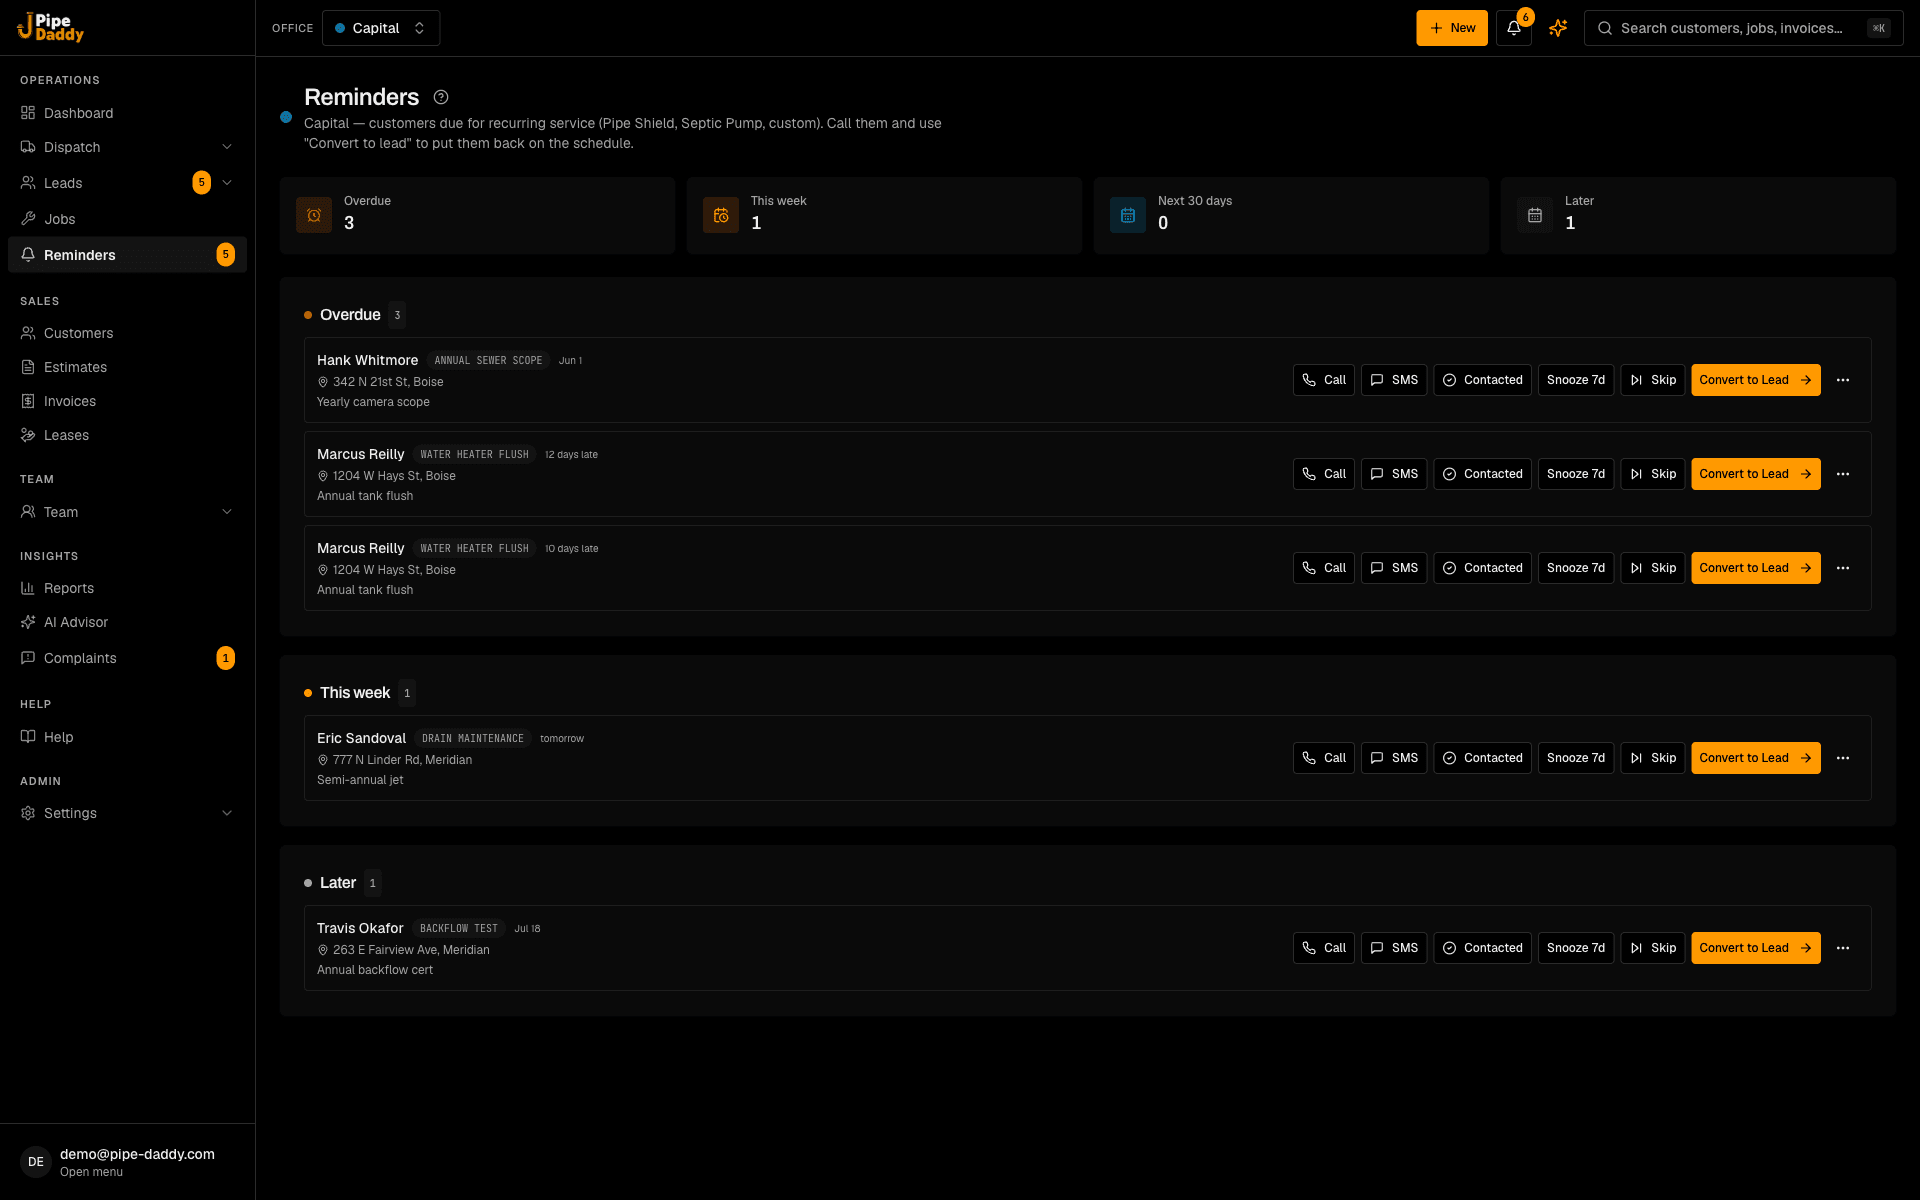Click the Pipe Daddy logo
Image resolution: width=1920 pixels, height=1200 pixels.
(50, 27)
